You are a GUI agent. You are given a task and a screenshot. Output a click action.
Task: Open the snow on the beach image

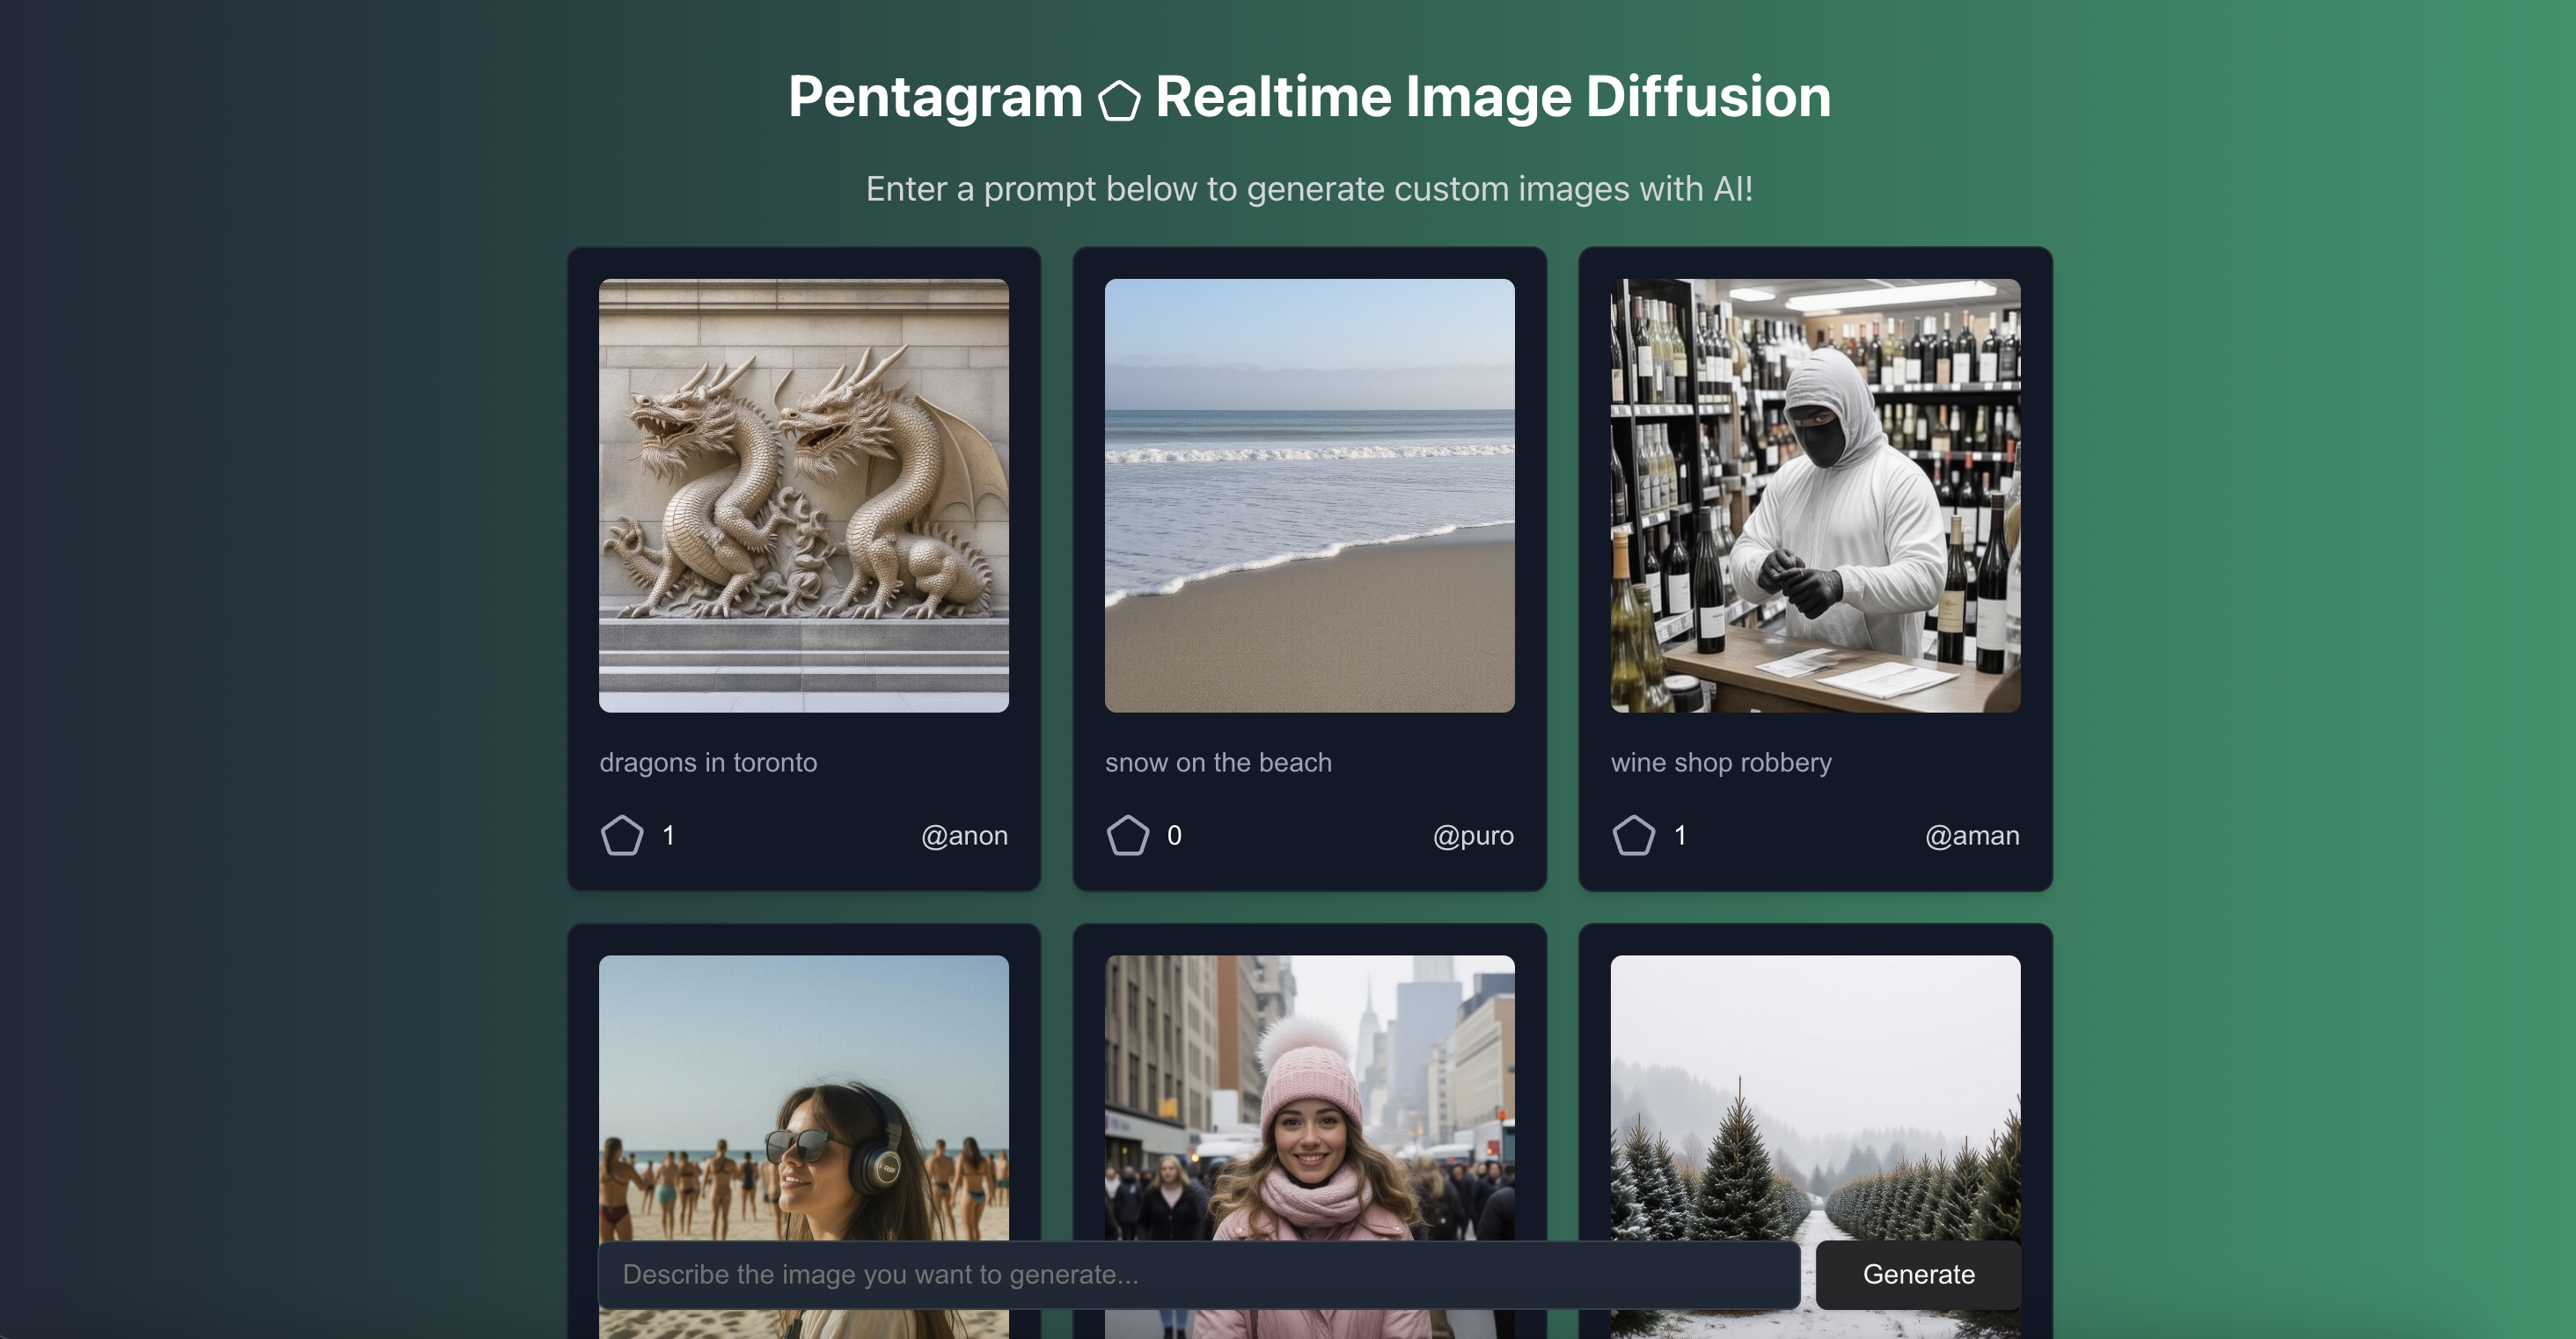coord(1310,495)
